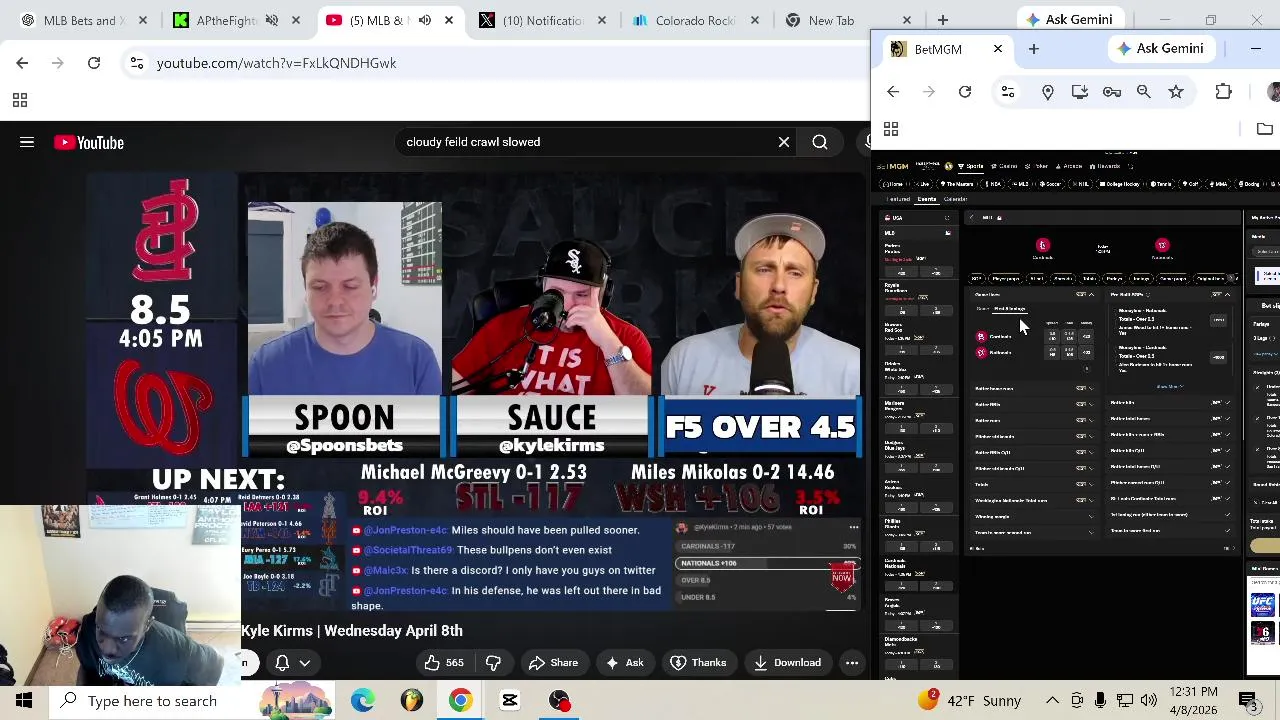This screenshot has height=720, width=1280.
Task: Expand Batter RBIs section in BetMGM
Action: coord(1035,404)
